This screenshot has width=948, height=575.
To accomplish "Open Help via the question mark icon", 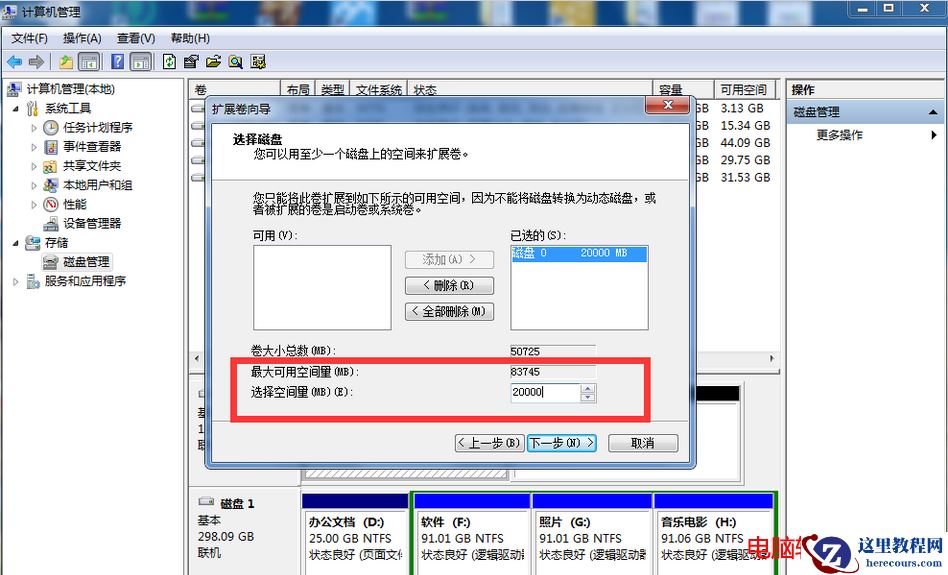I will [x=118, y=62].
